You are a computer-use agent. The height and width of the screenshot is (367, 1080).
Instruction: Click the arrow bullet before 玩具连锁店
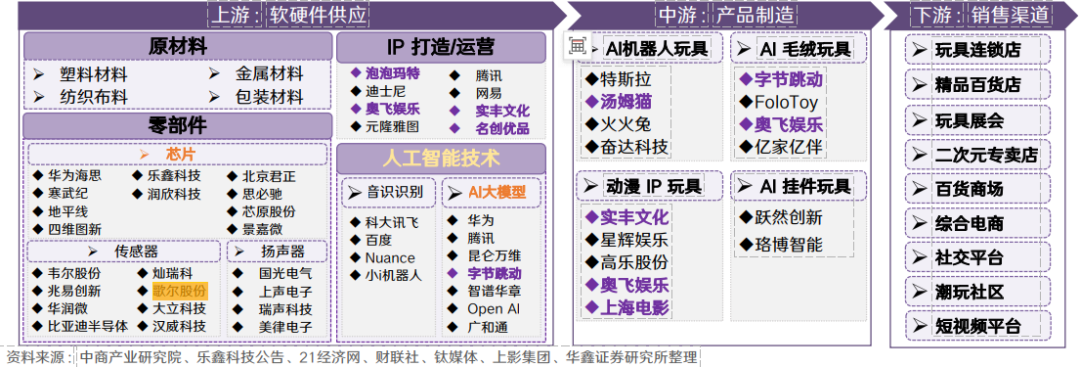tap(920, 50)
